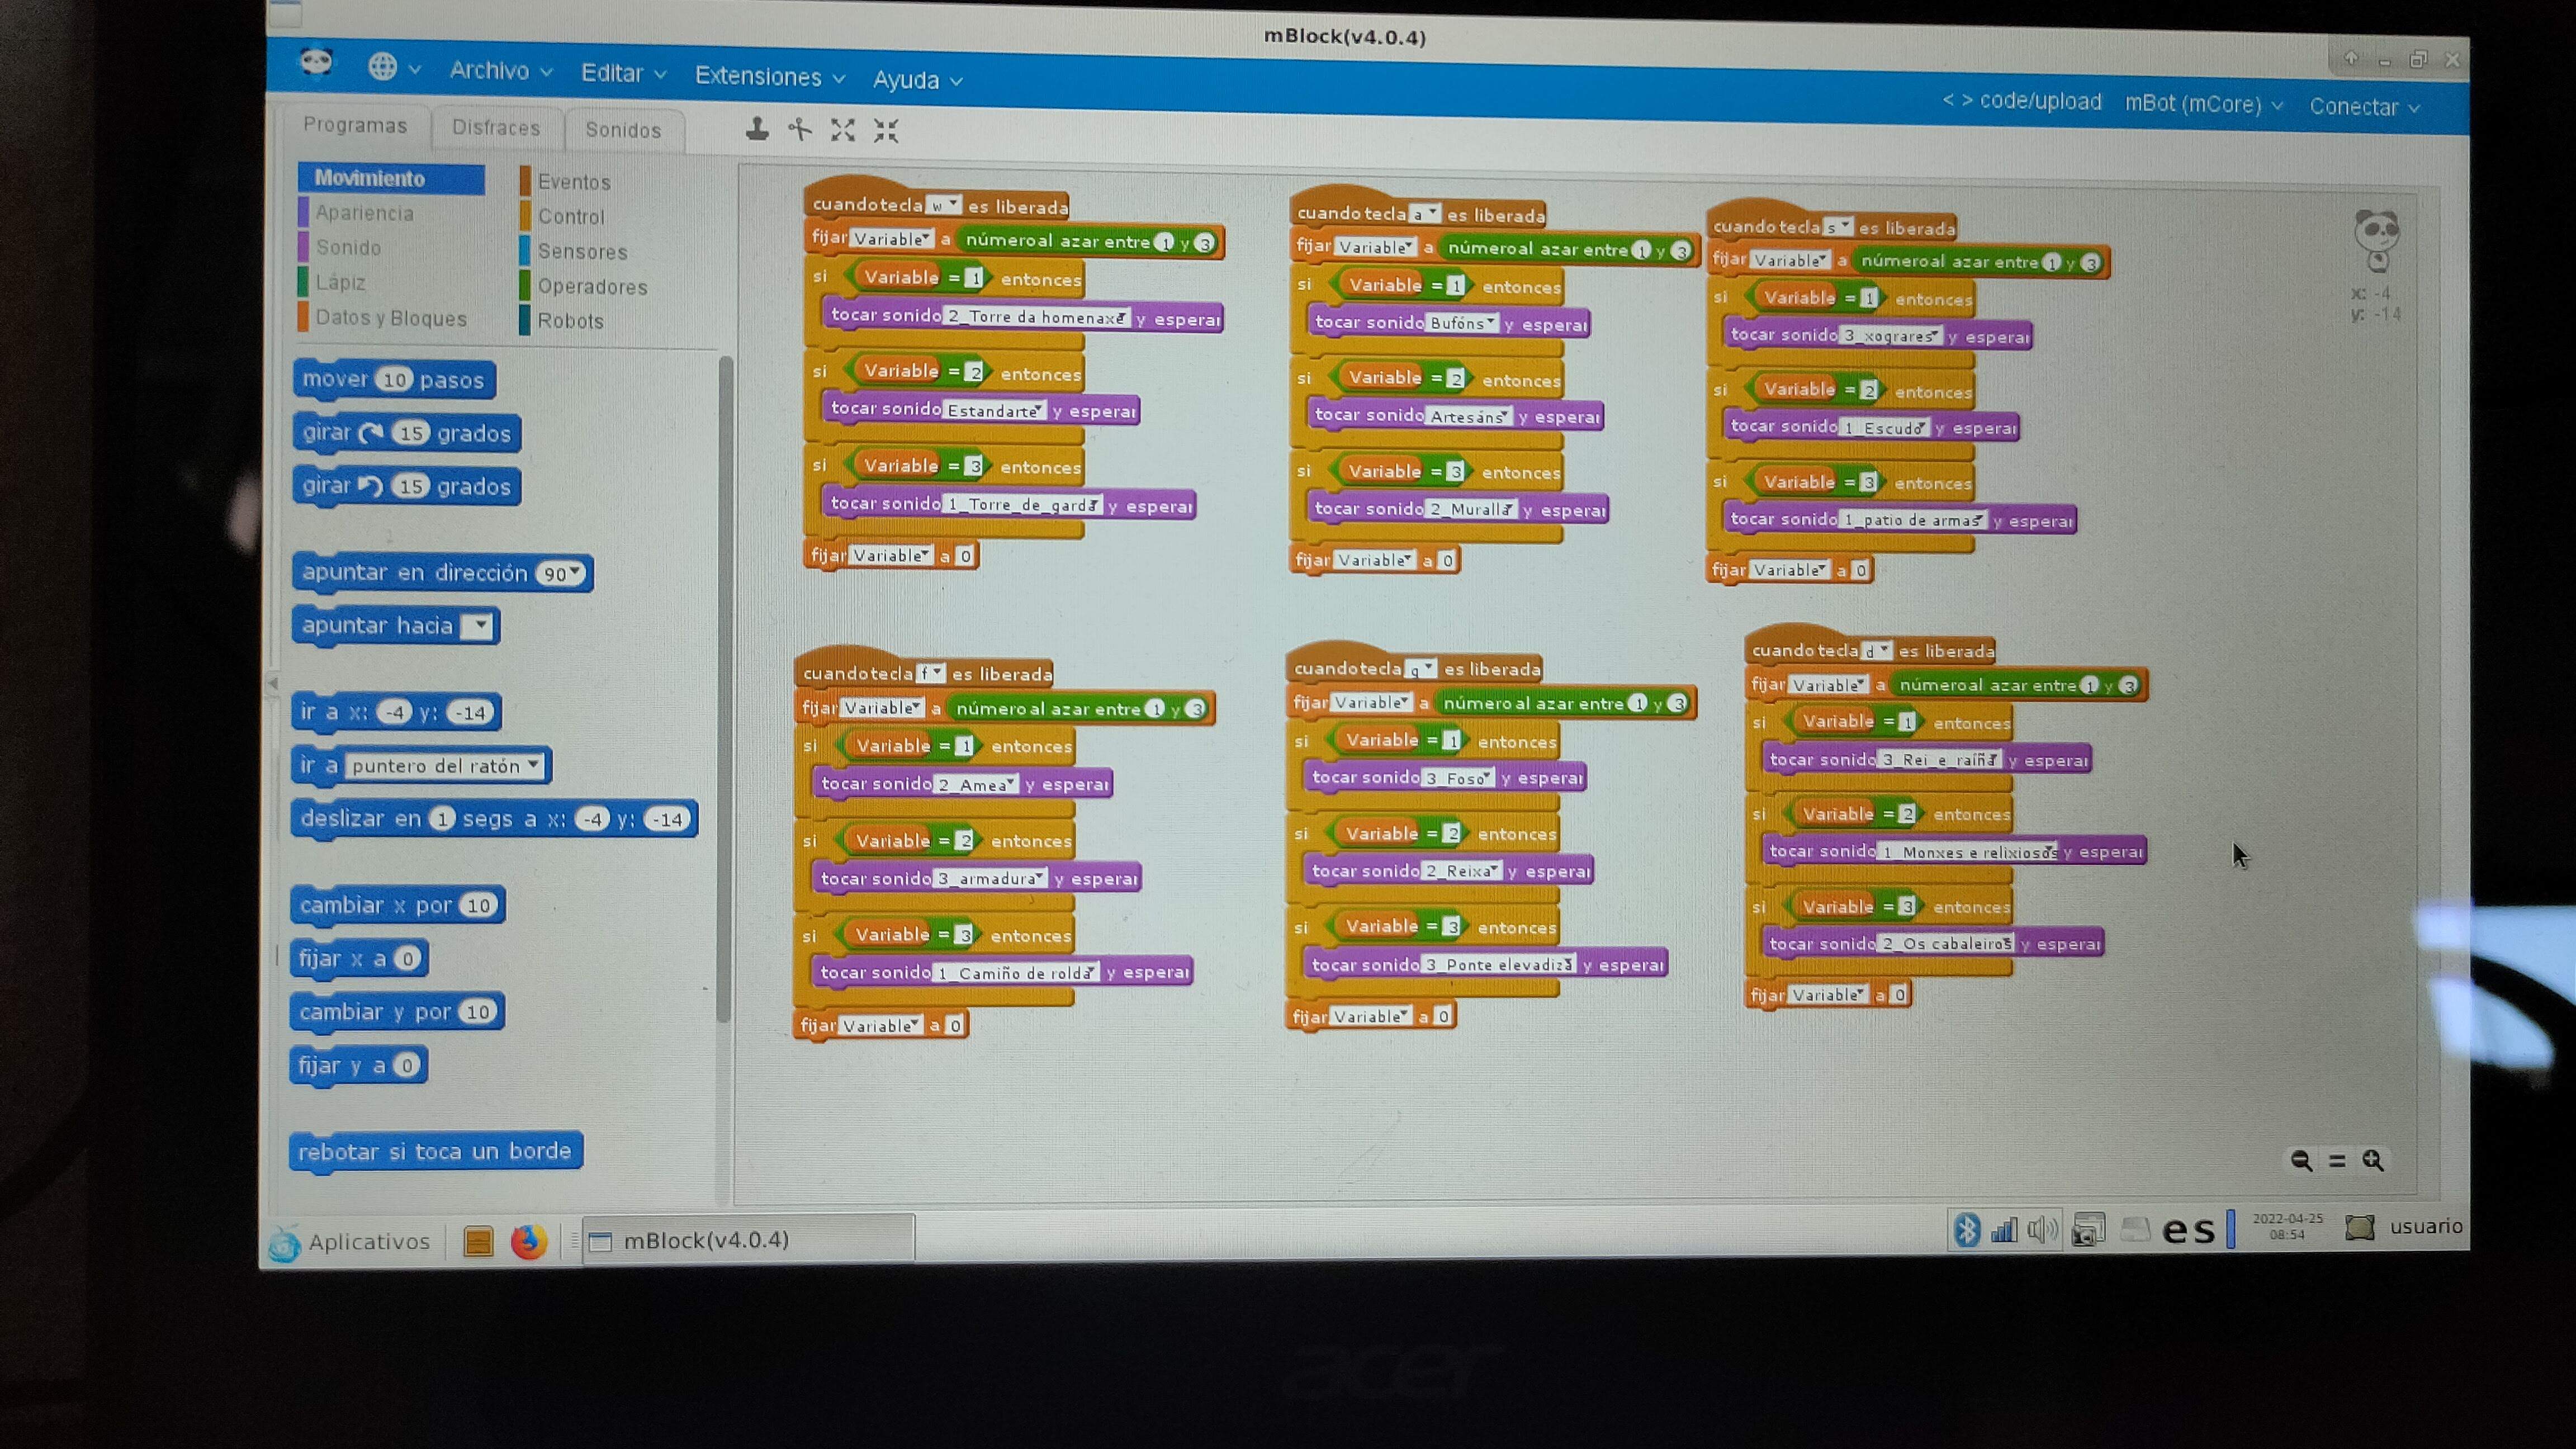This screenshot has height=1449, width=2576.
Task: Zoom out the scripts area
Action: coord(2301,1160)
